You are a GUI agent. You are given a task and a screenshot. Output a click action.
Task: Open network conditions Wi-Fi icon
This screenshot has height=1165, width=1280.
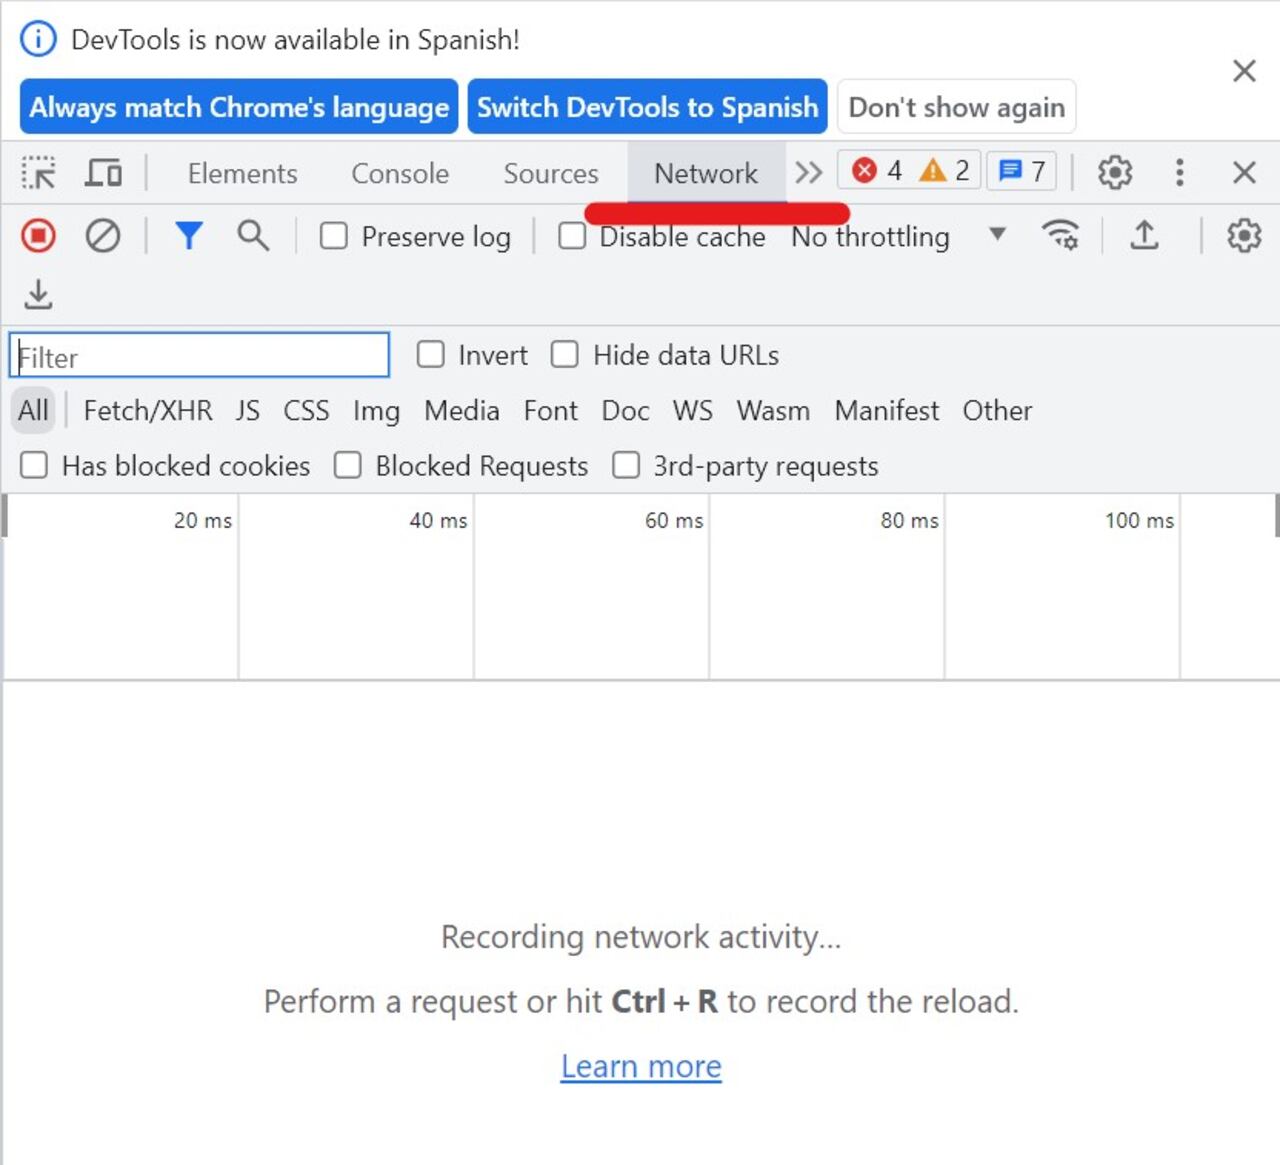tap(1060, 236)
